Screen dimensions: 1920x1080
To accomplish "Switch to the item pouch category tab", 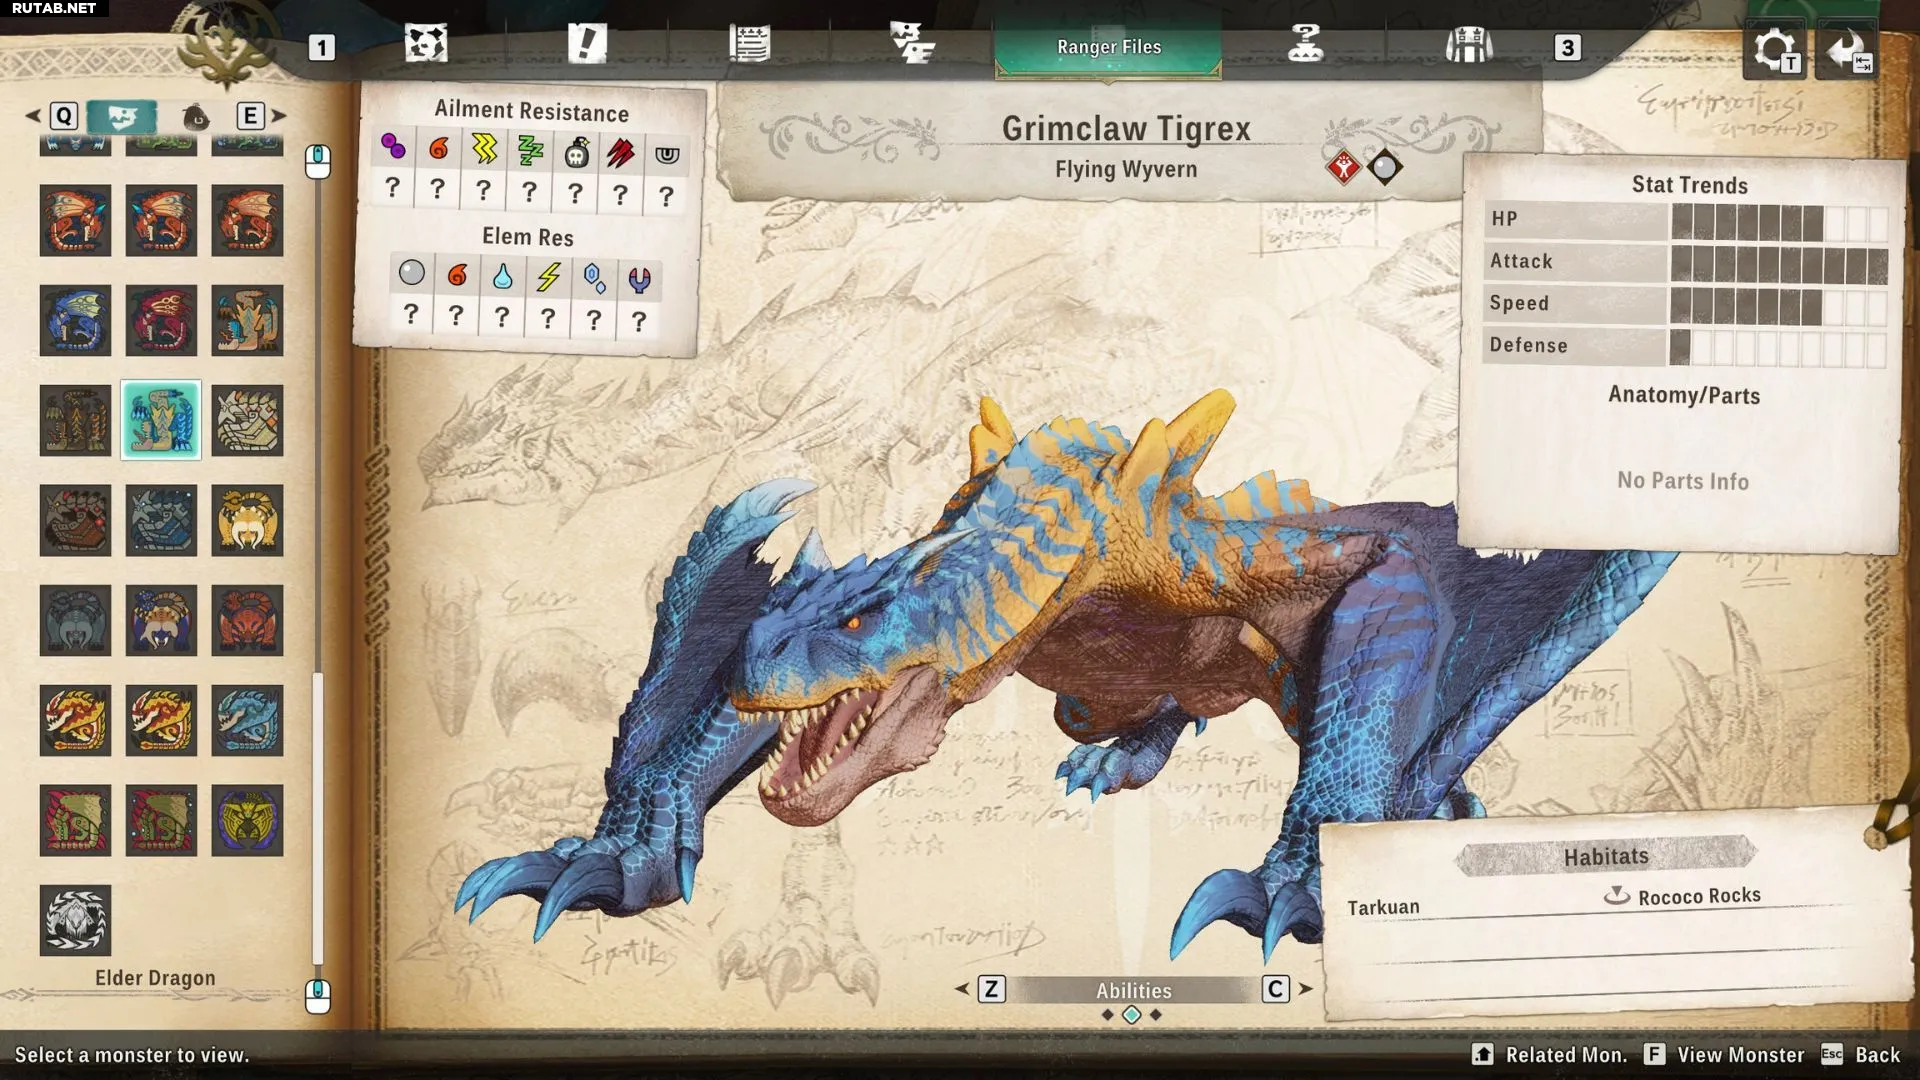I will pos(196,117).
